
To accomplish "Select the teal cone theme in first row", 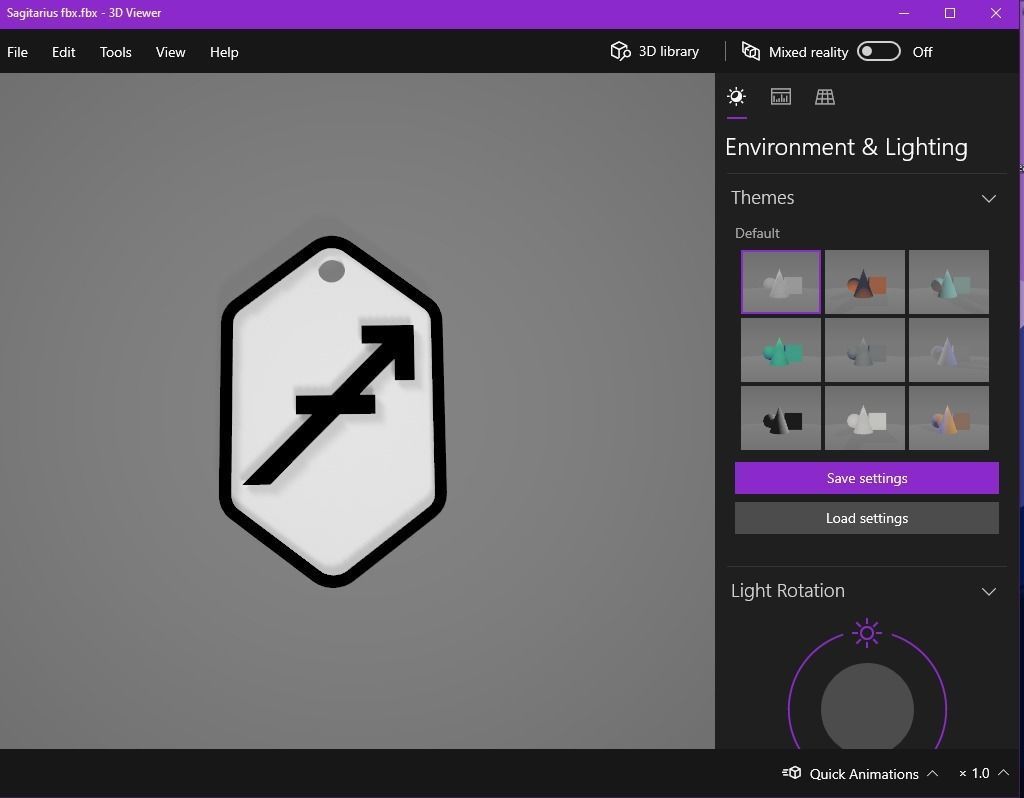I will coord(949,282).
